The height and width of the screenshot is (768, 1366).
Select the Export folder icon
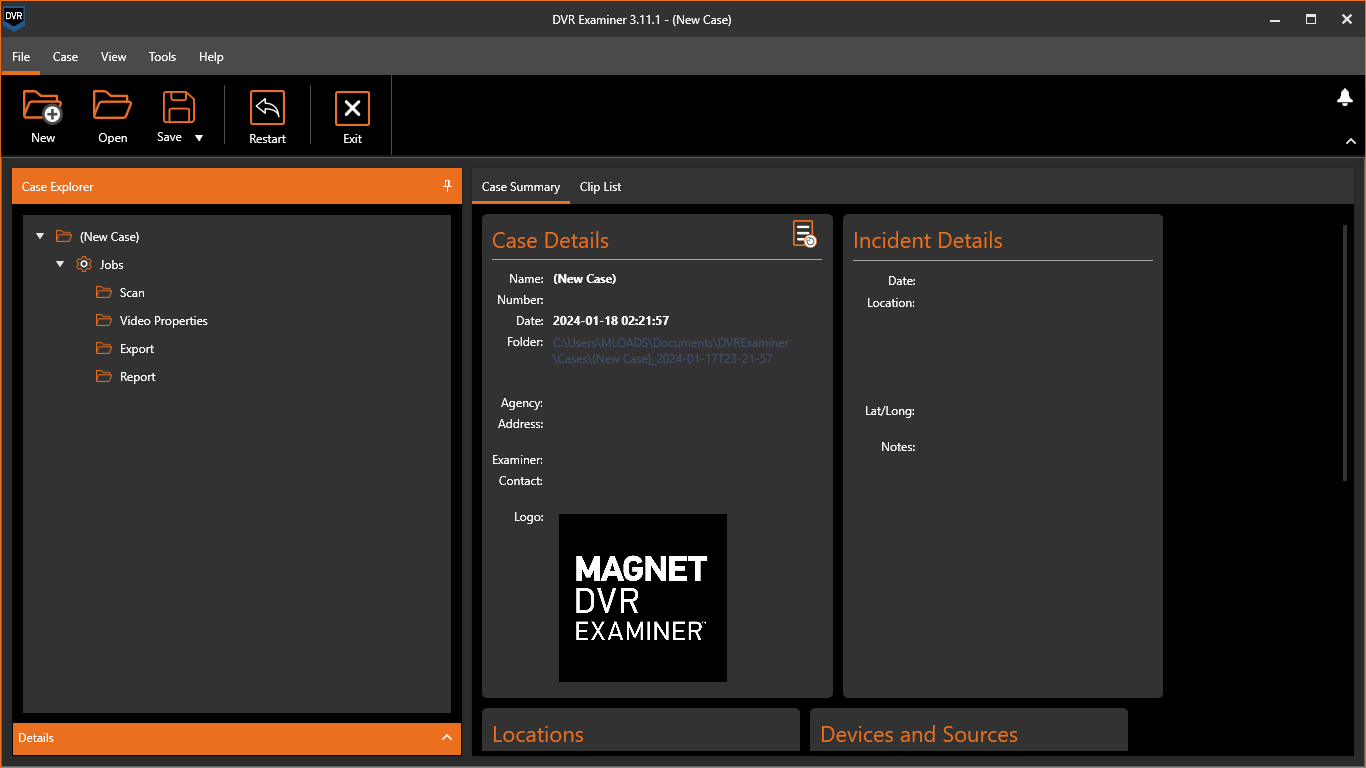(104, 348)
